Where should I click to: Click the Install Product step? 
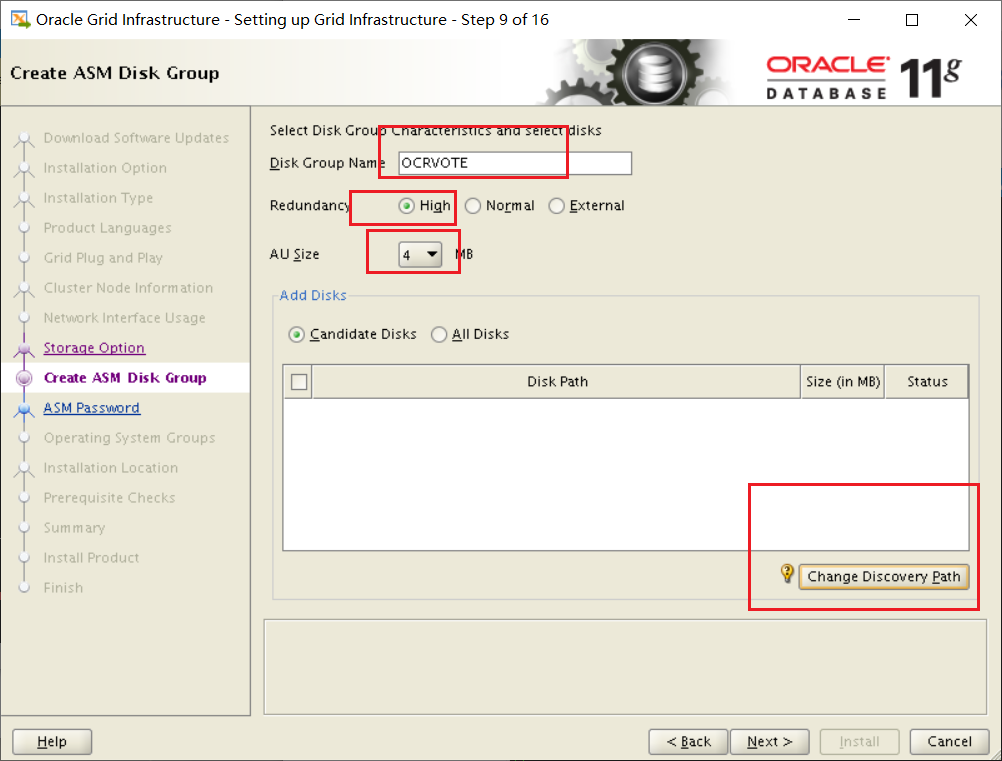pos(91,558)
